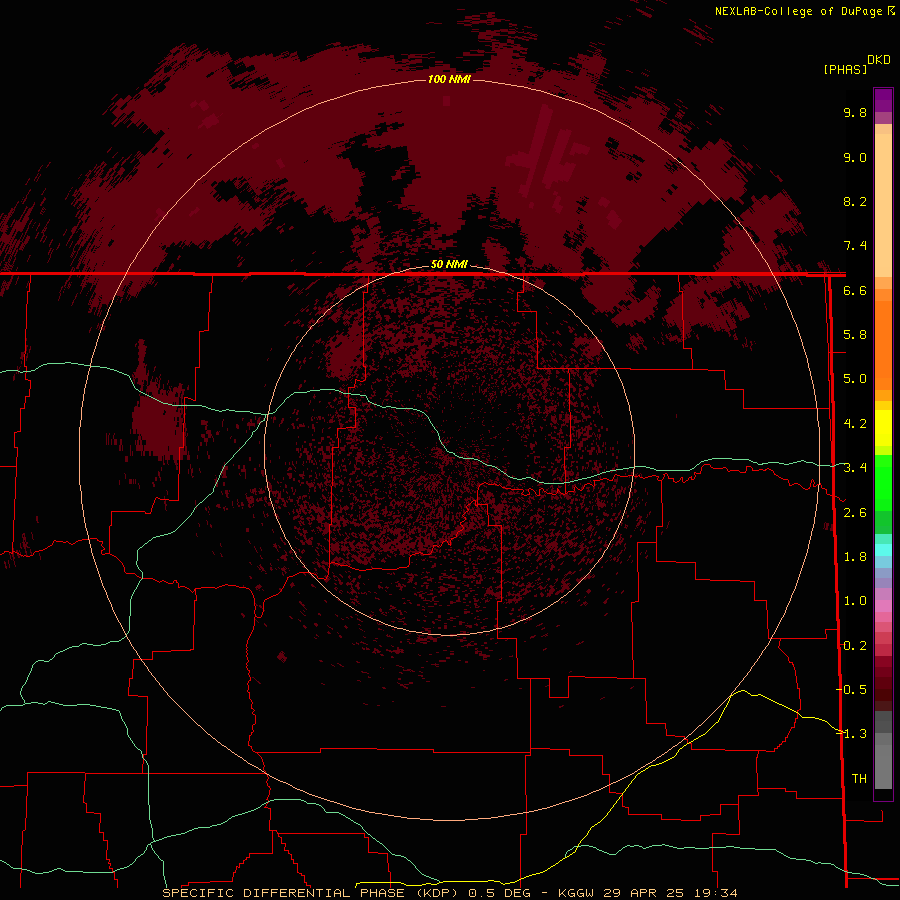
Task: Click the 9.8 color scale value
Action: (855, 112)
